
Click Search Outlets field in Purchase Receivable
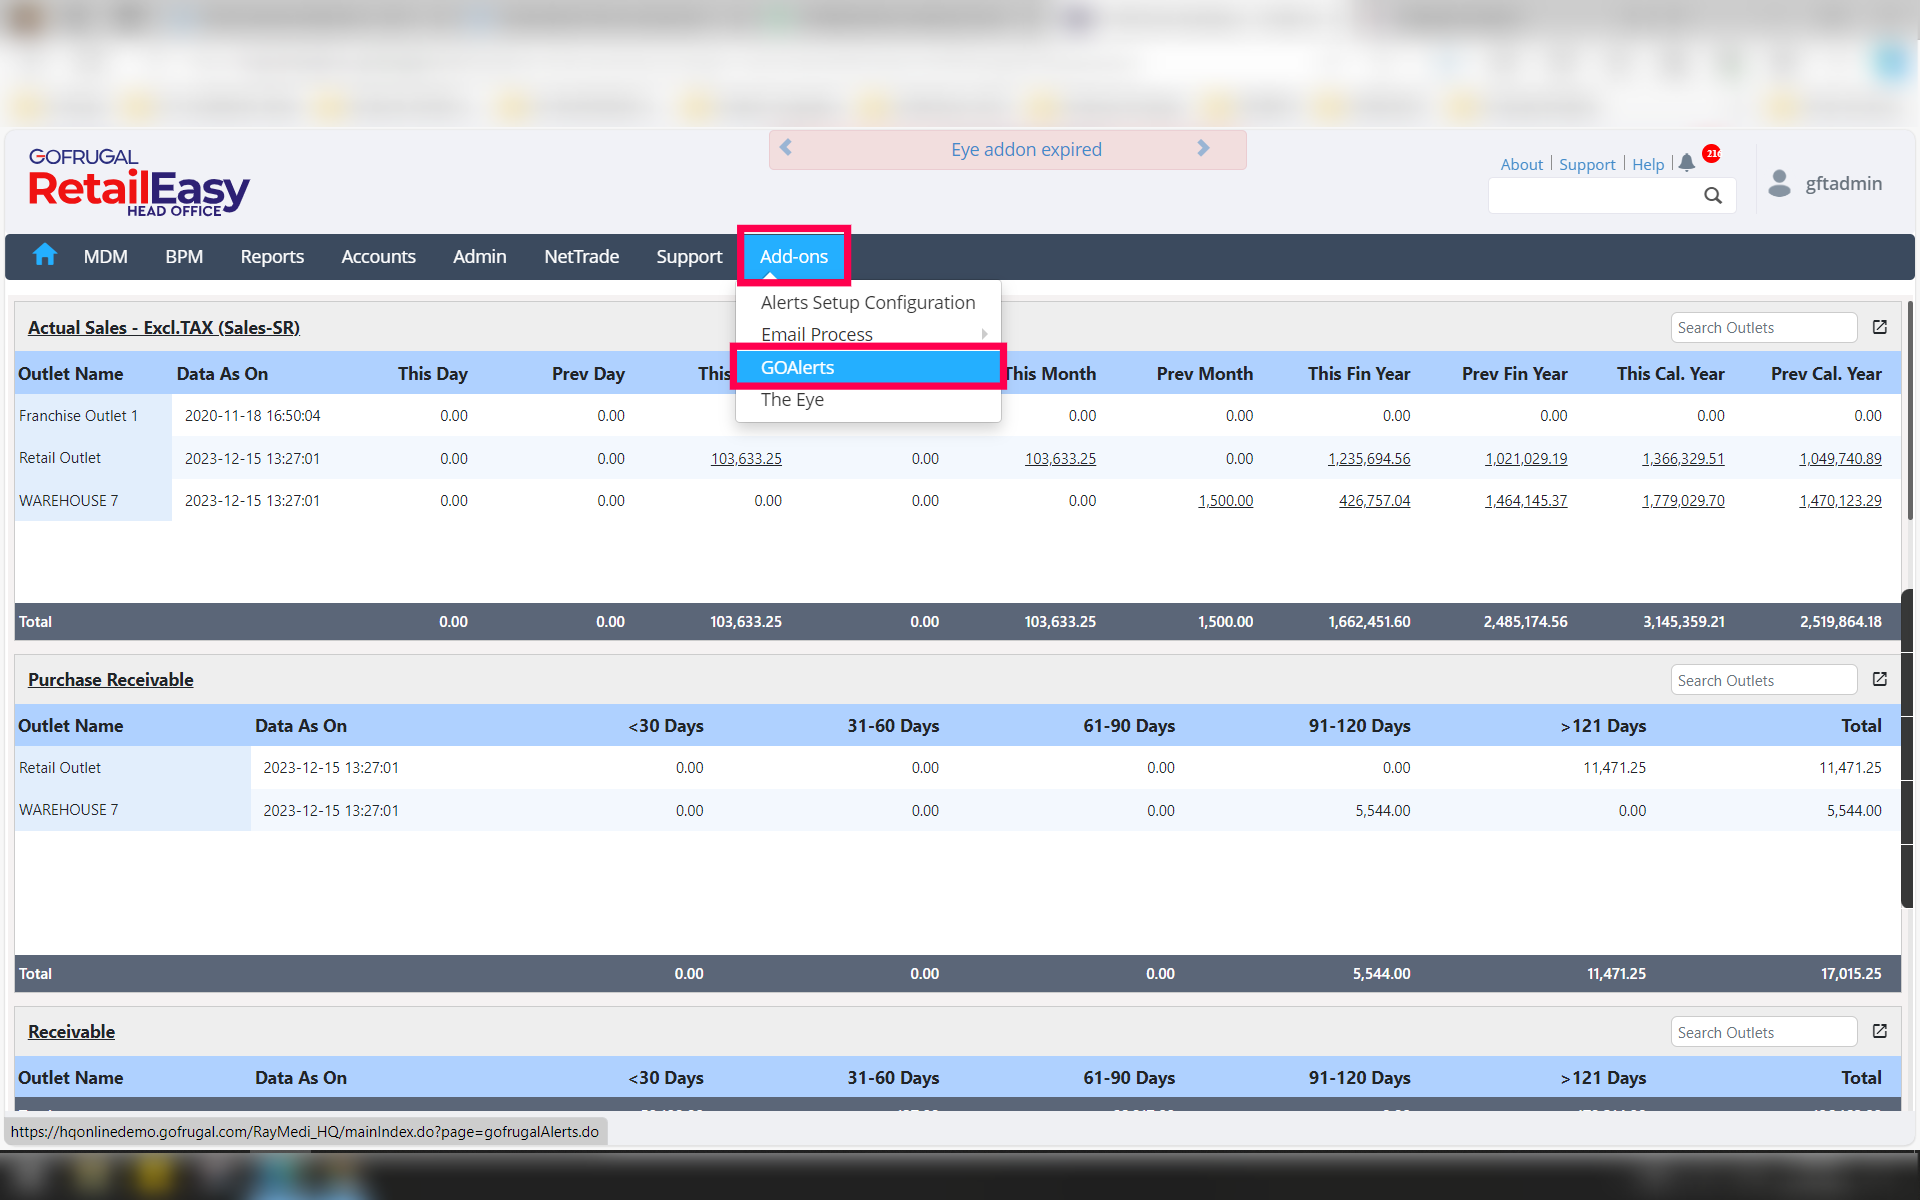pos(1762,680)
